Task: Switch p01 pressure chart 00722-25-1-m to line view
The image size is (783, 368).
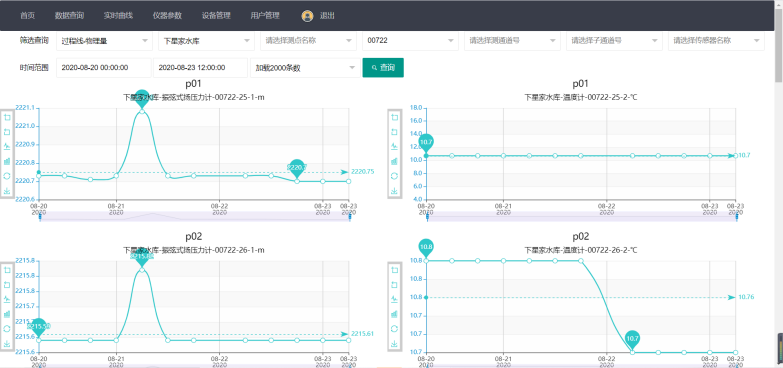Action: [7, 147]
